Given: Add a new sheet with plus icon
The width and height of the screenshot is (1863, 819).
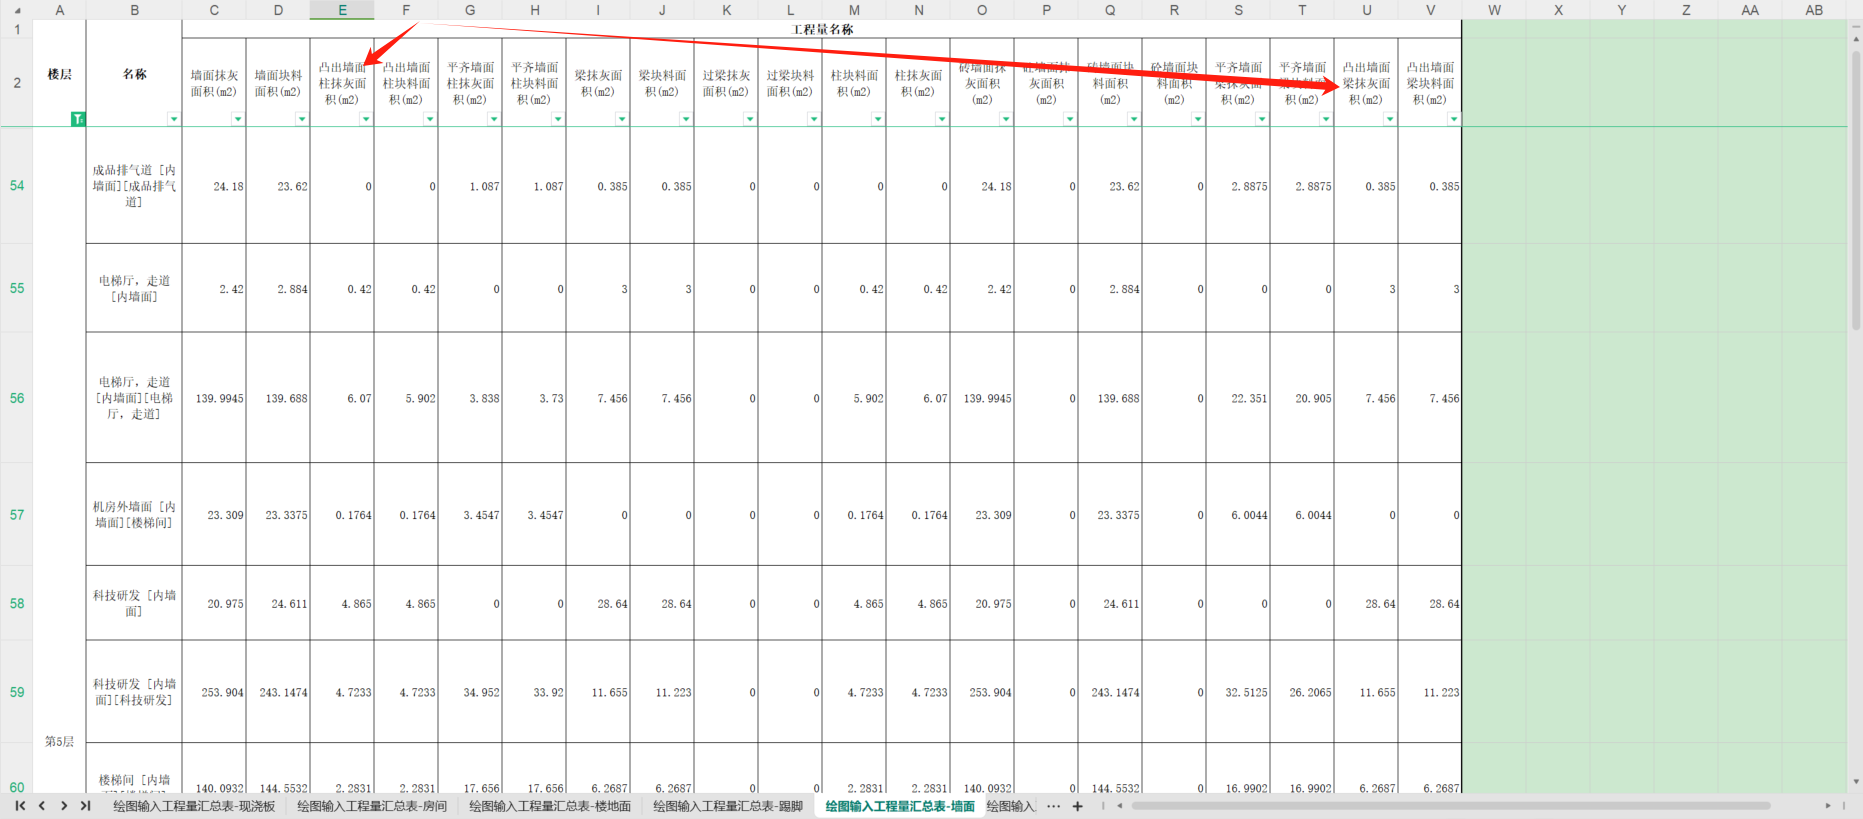Looking at the screenshot, I should pos(1077,806).
